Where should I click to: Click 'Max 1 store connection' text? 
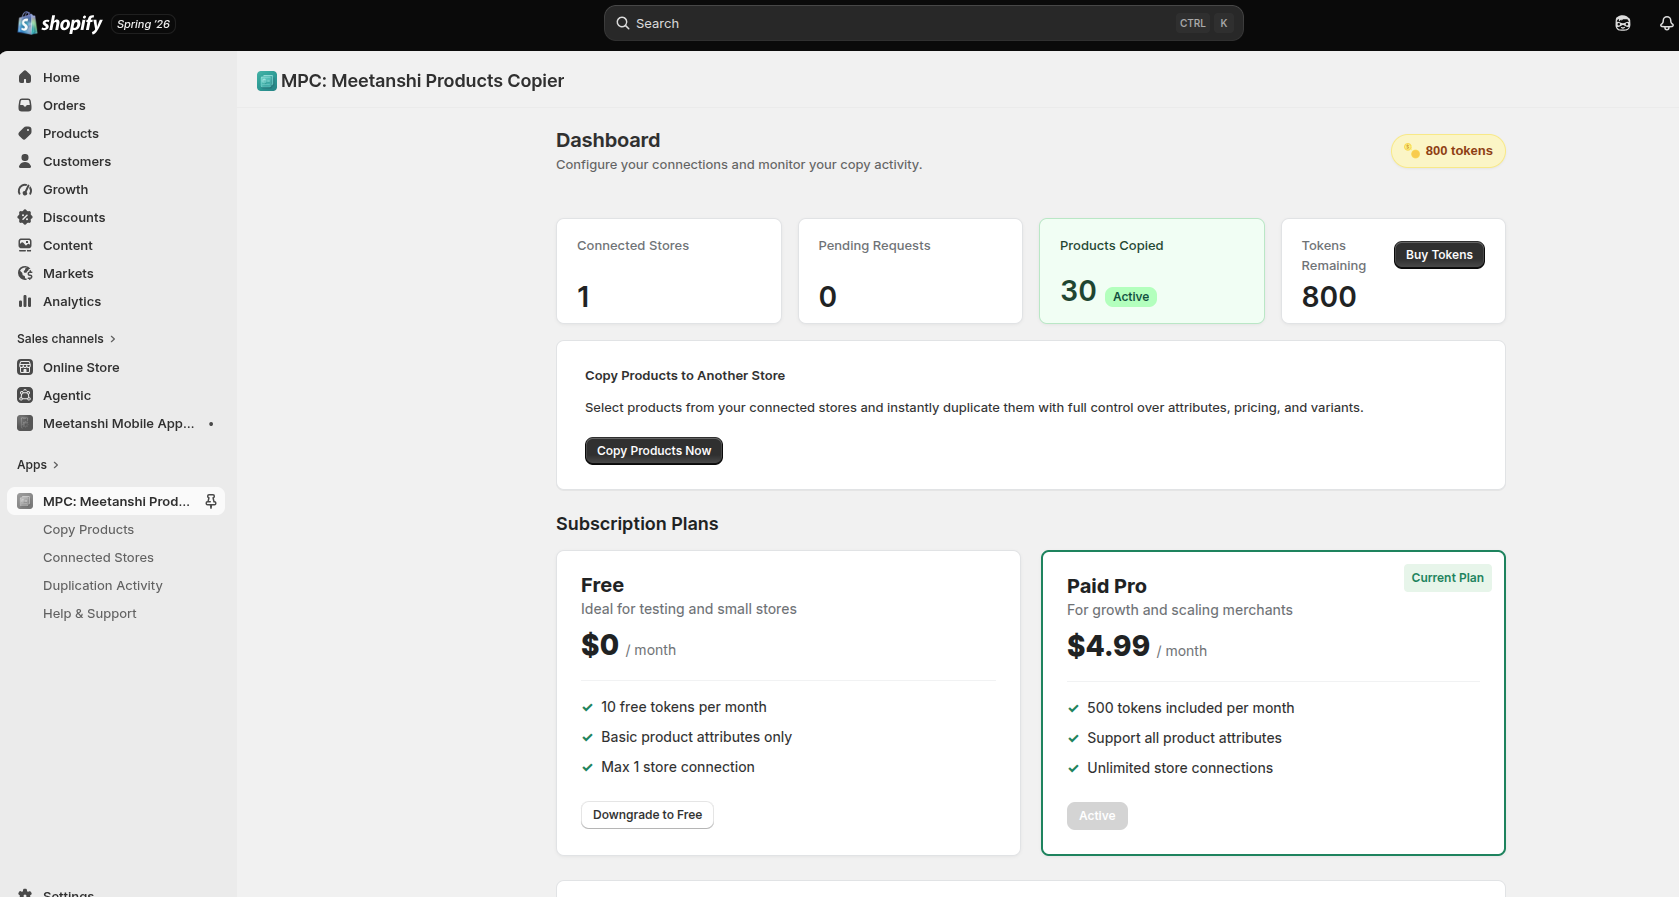pyautogui.click(x=678, y=767)
